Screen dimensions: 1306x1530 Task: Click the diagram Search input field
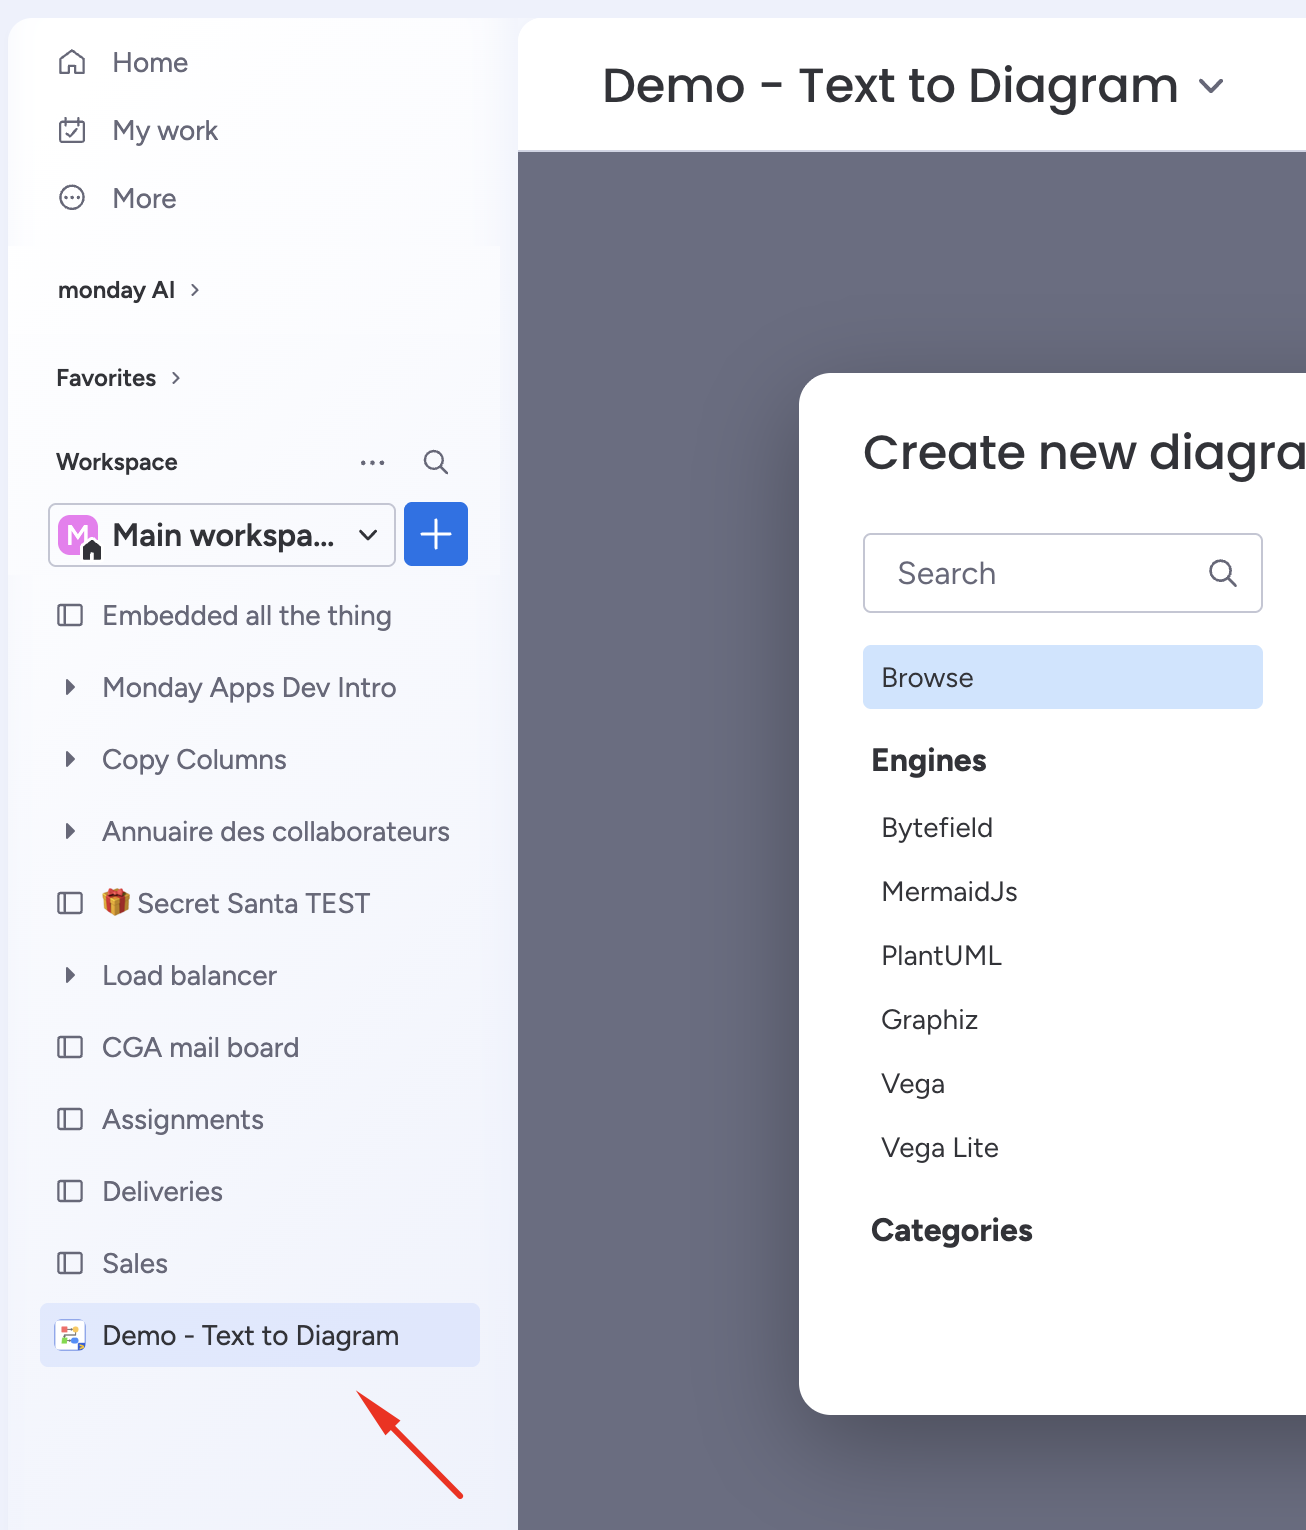[1063, 573]
